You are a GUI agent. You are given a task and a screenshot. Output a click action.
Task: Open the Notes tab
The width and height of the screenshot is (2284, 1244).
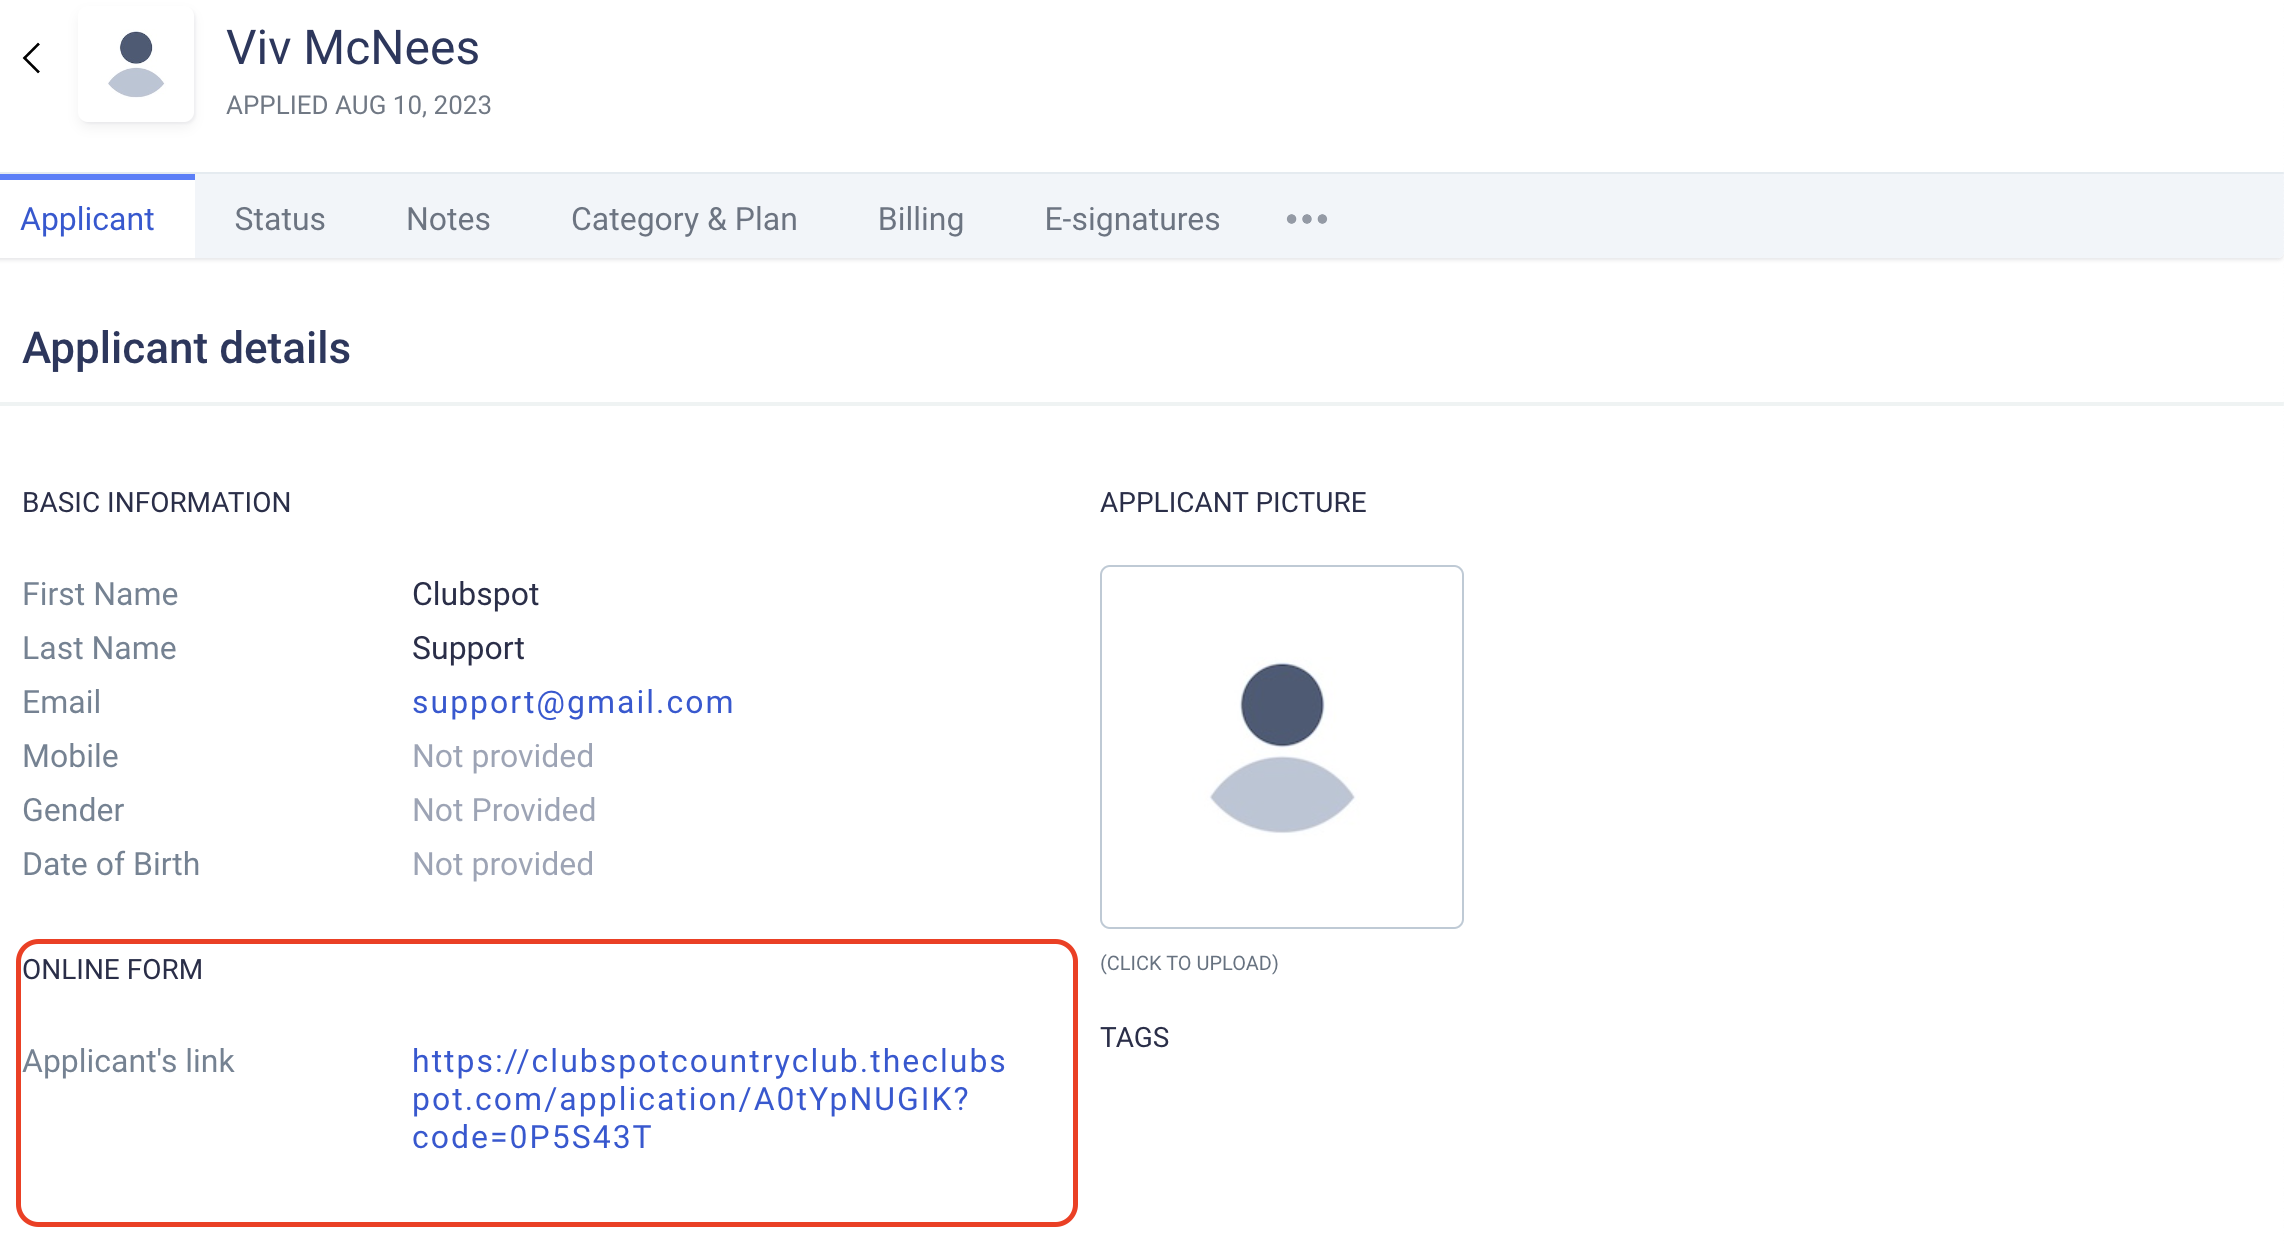click(x=448, y=219)
